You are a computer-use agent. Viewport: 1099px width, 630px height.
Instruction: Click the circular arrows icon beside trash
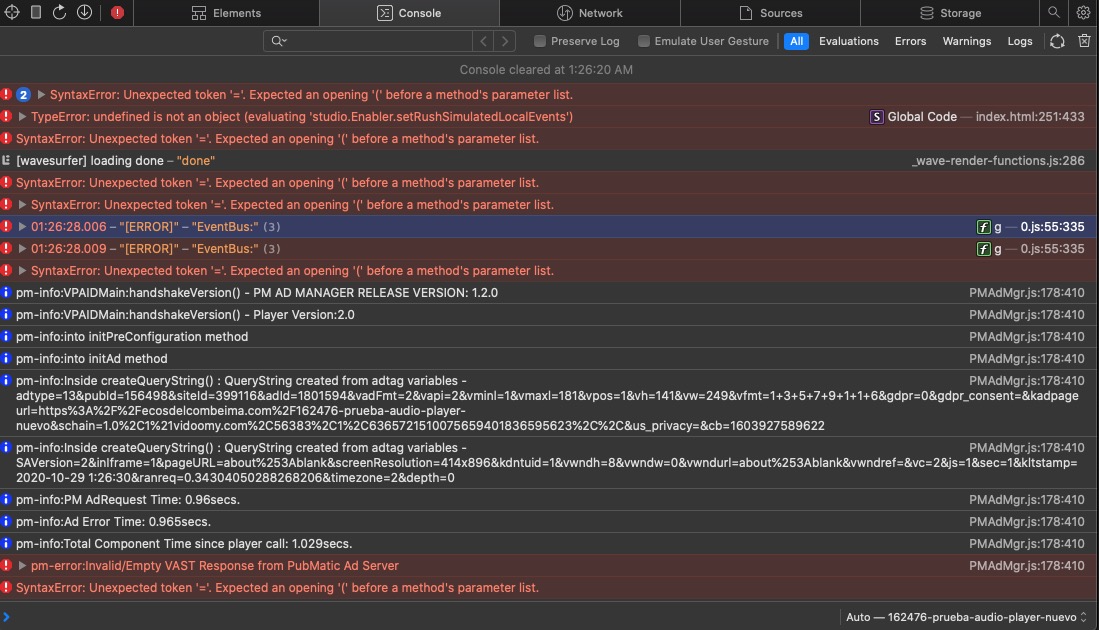[x=1057, y=41]
